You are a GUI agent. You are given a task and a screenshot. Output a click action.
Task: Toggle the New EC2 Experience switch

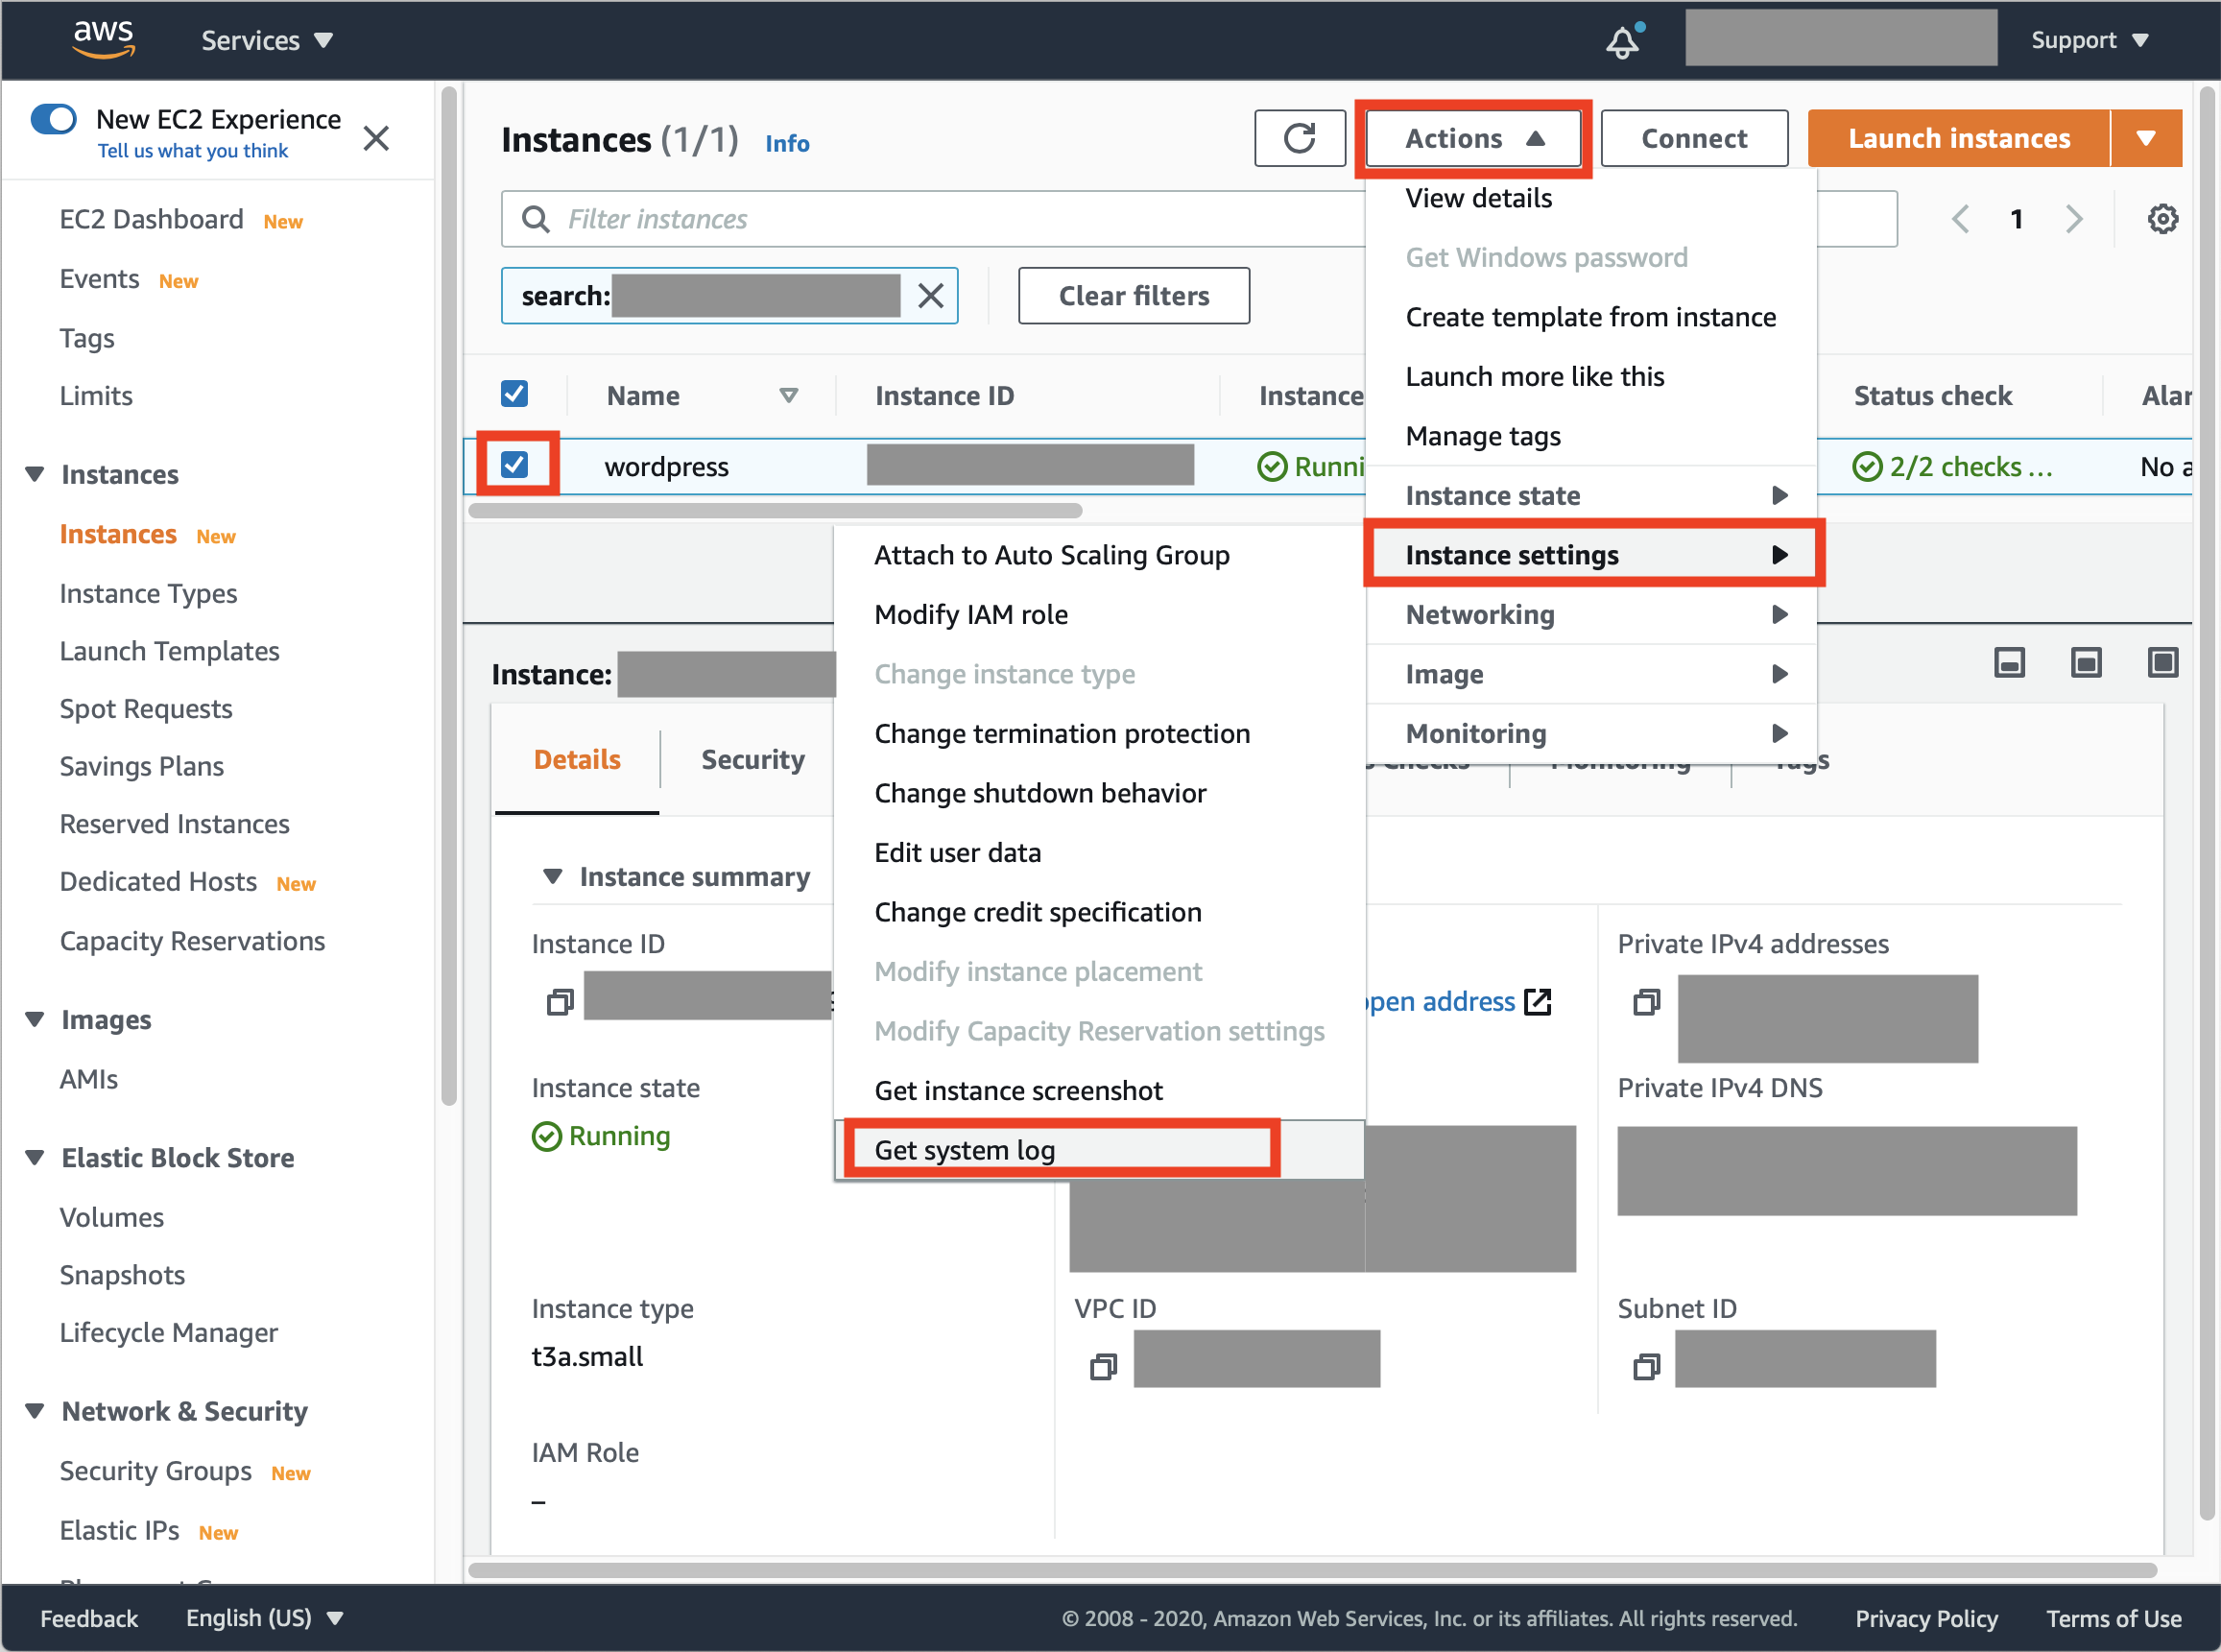pos(54,119)
